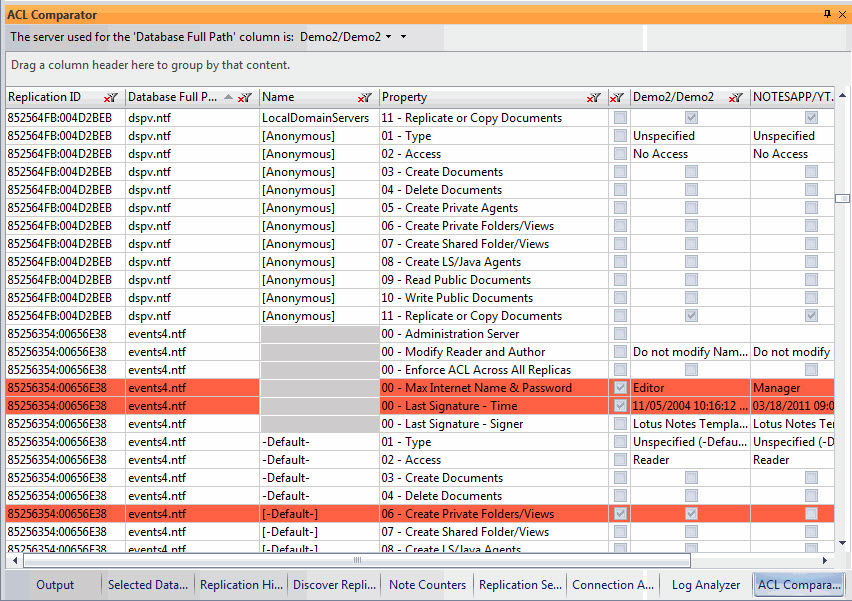Open filter for Database Full Path column
The width and height of the screenshot is (852, 601).
[x=245, y=98]
